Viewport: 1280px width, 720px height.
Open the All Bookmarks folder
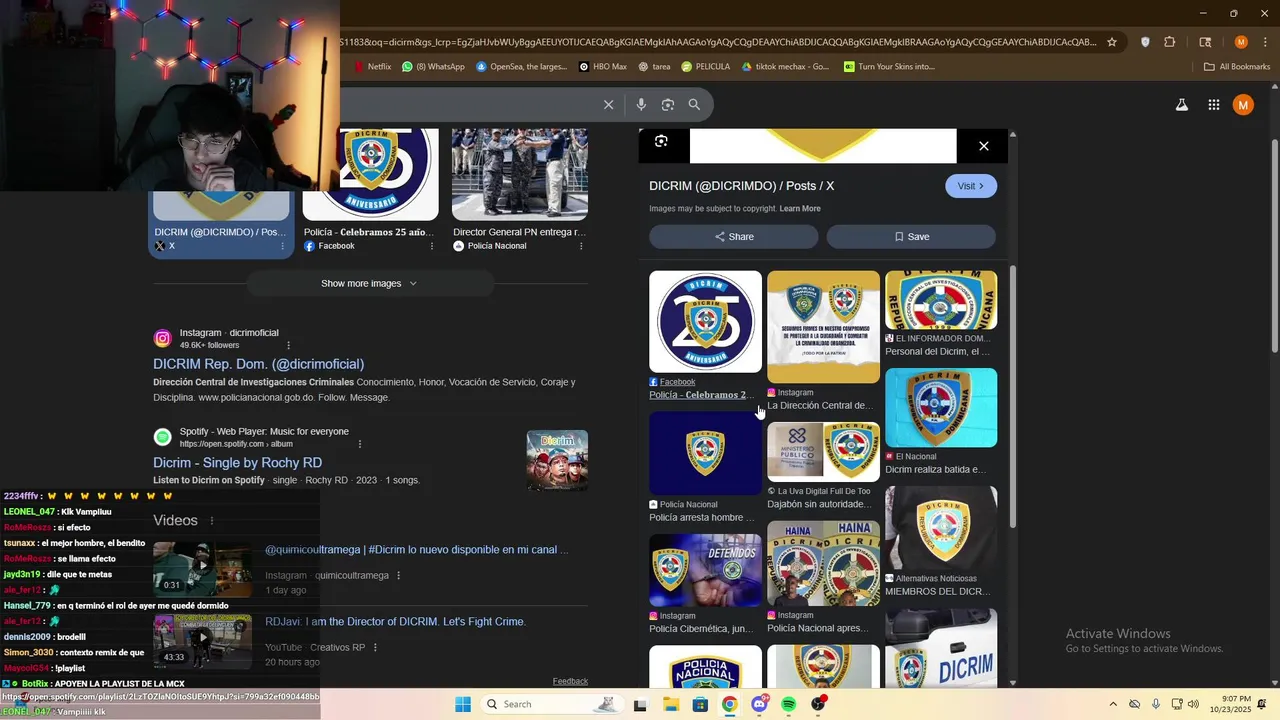point(1237,67)
